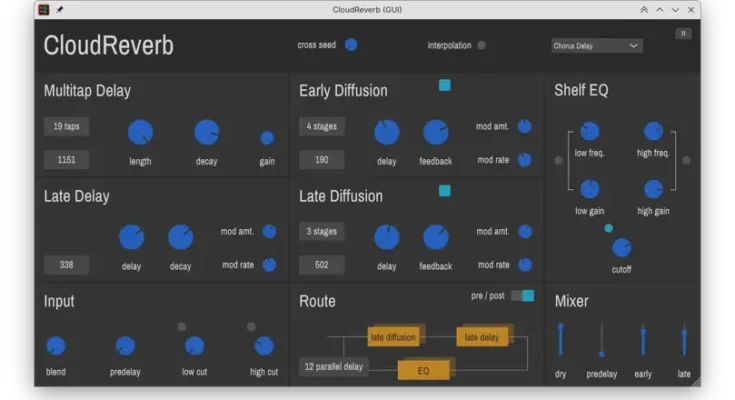This screenshot has width=735, height=400.
Task: Click the Input high cut knob
Action: click(264, 346)
